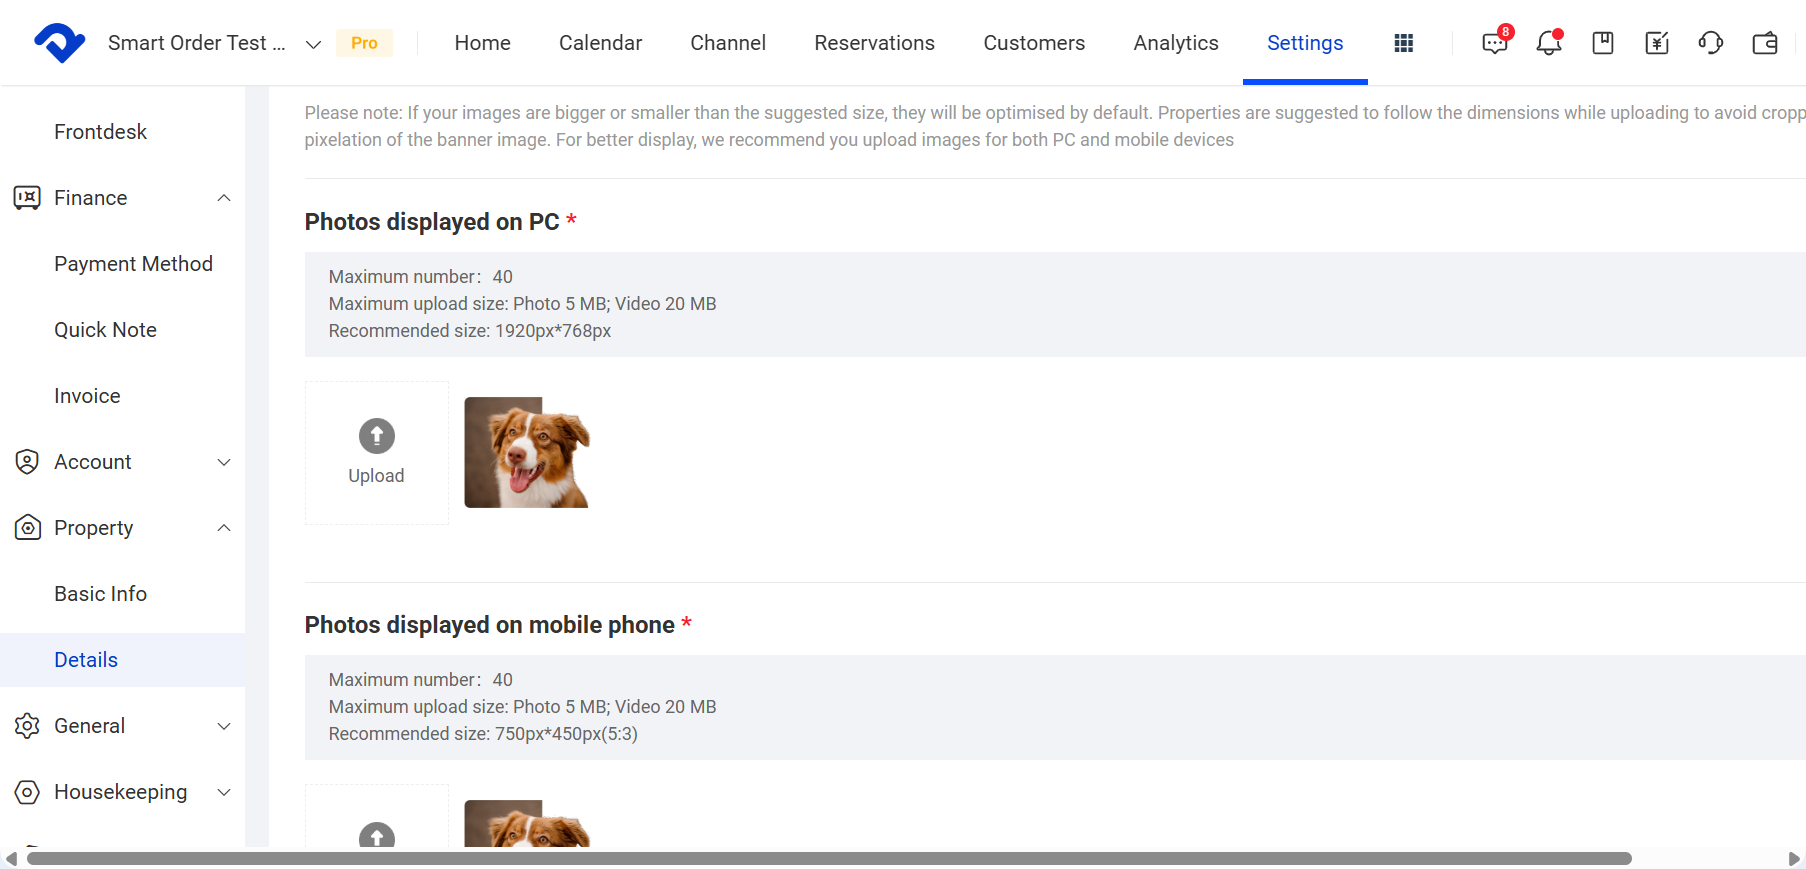Screen dimensions: 1806x869
Task: Click the PC photos Upload box
Action: tap(377, 452)
